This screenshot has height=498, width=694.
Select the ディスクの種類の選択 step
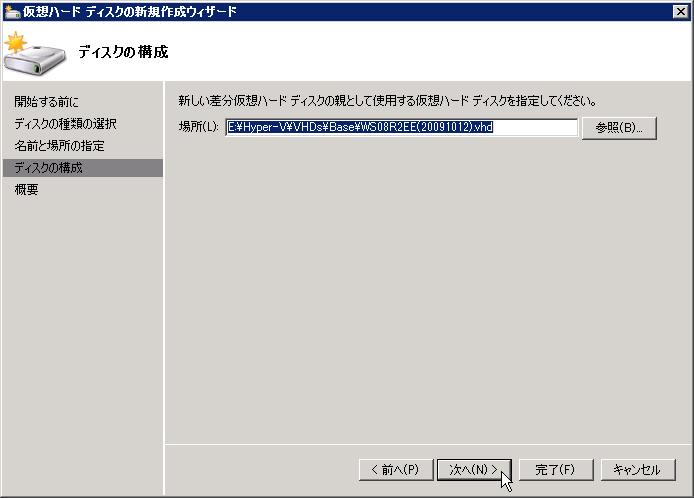click(65, 124)
